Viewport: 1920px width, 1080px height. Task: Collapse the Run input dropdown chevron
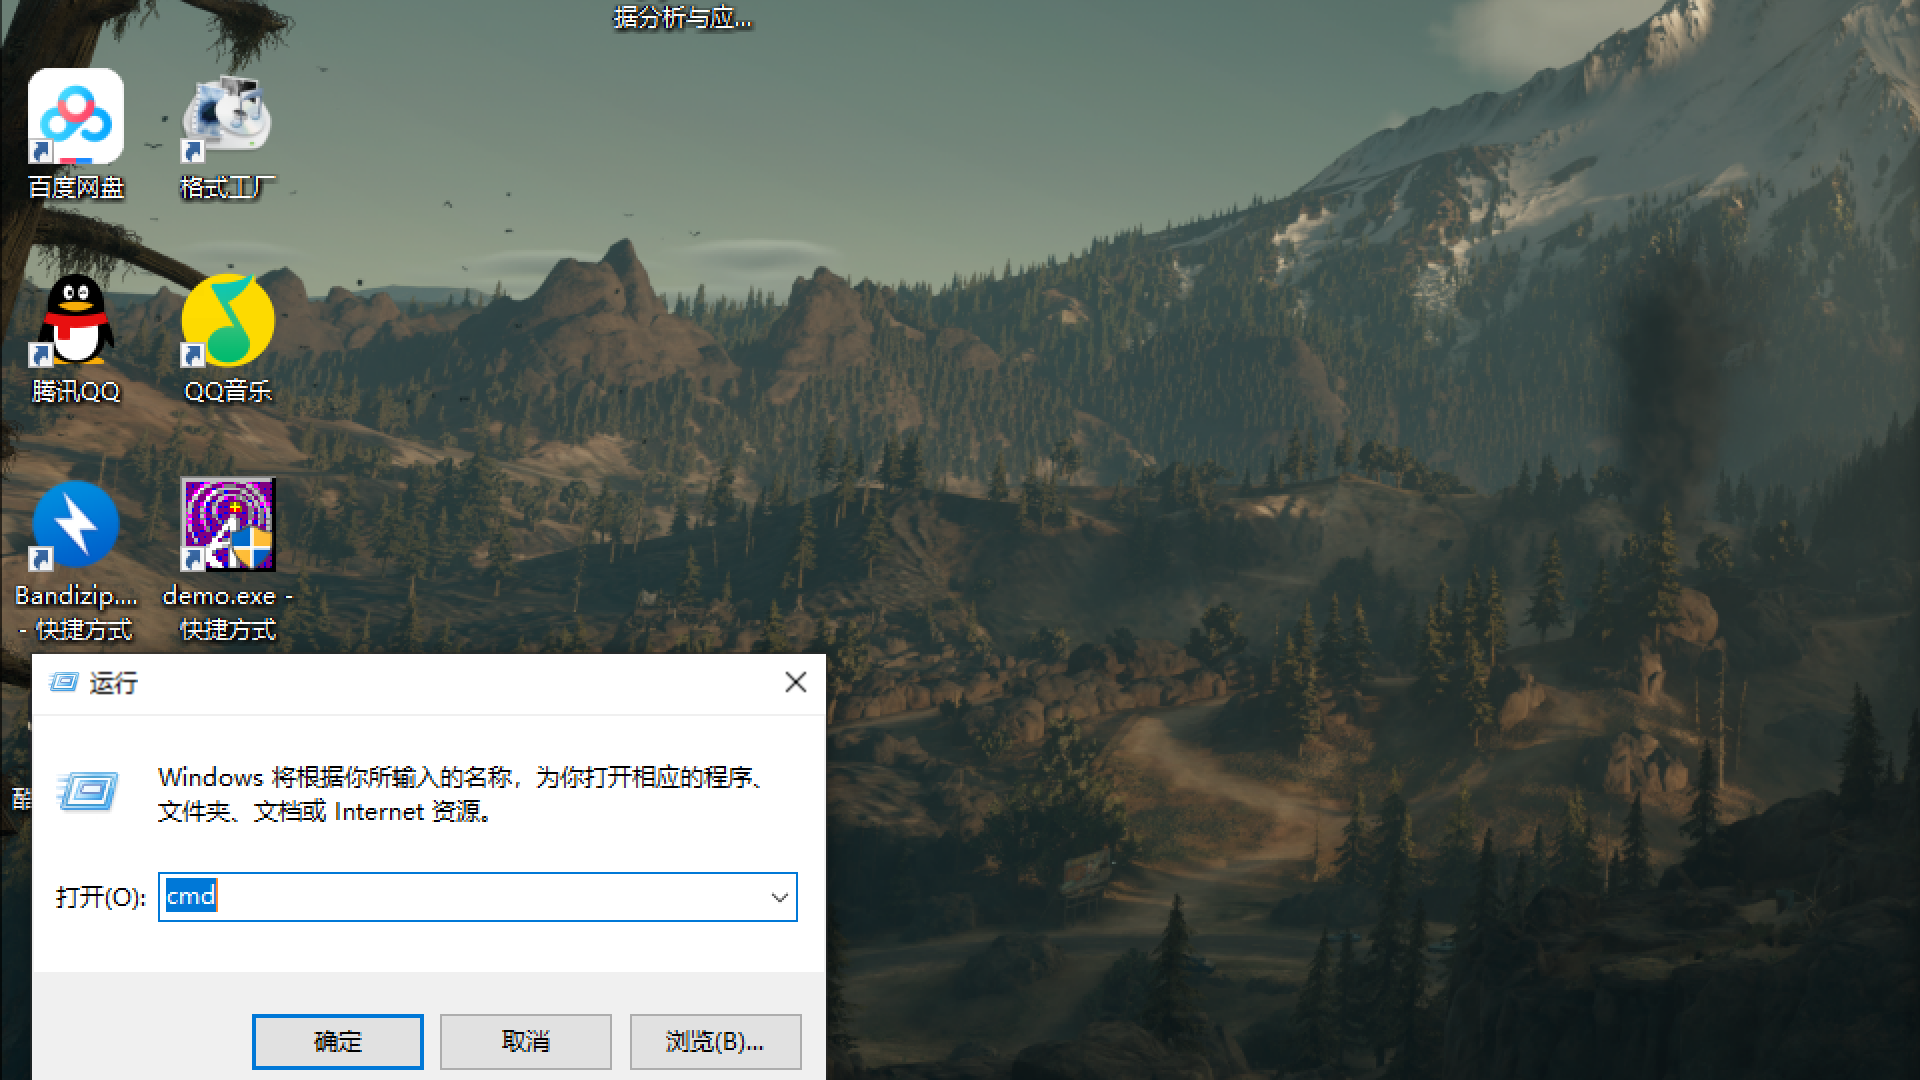pyautogui.click(x=779, y=897)
